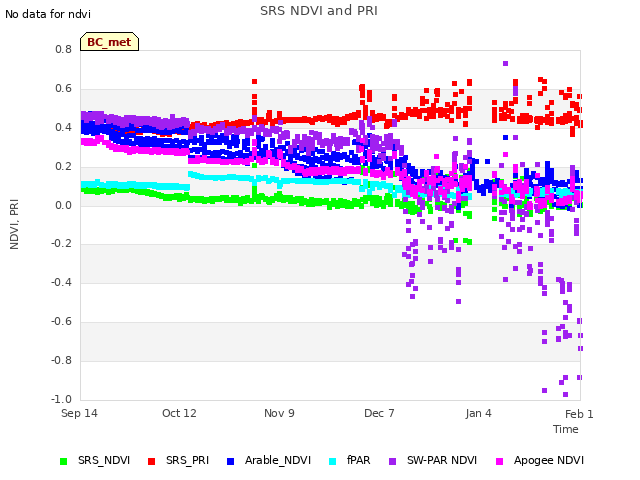The width and height of the screenshot is (640, 480).
Task: Click the -0.4 y-axis tick label
Action: pyautogui.click(x=62, y=282)
